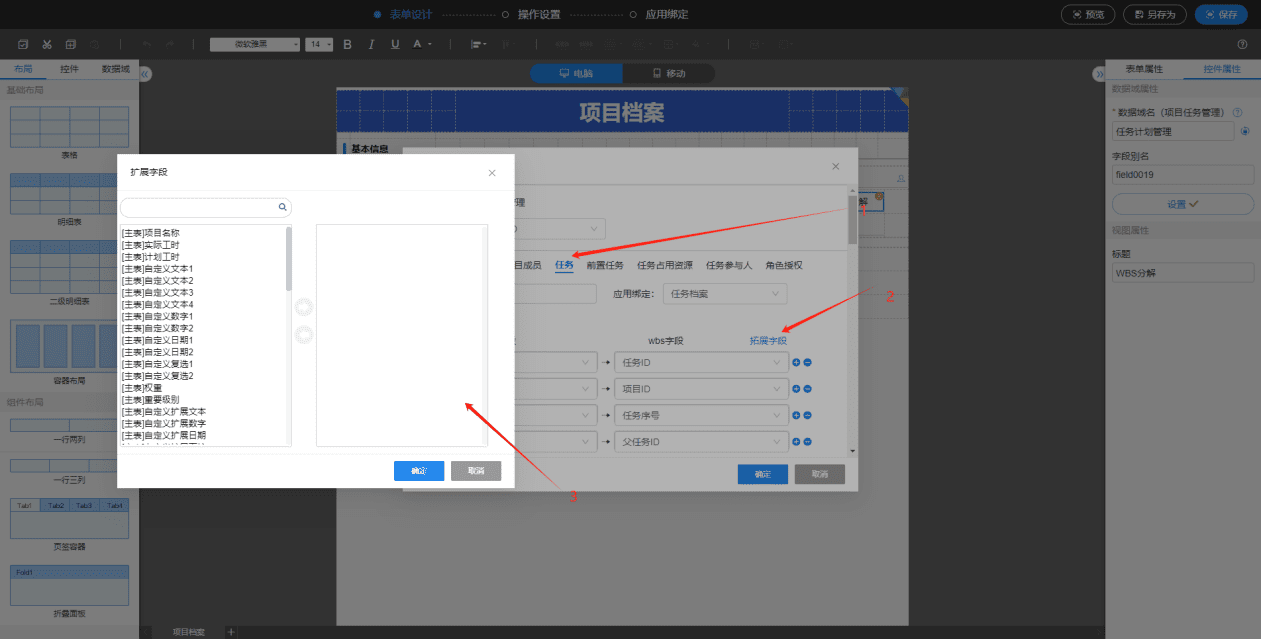The height and width of the screenshot is (639, 1261).
Task: Click the field list vertical scrollbar
Action: 289,259
